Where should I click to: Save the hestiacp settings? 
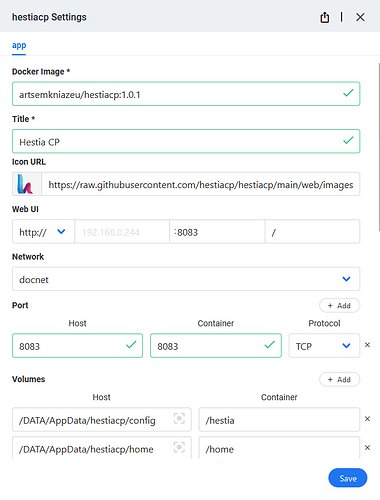[x=348, y=478]
